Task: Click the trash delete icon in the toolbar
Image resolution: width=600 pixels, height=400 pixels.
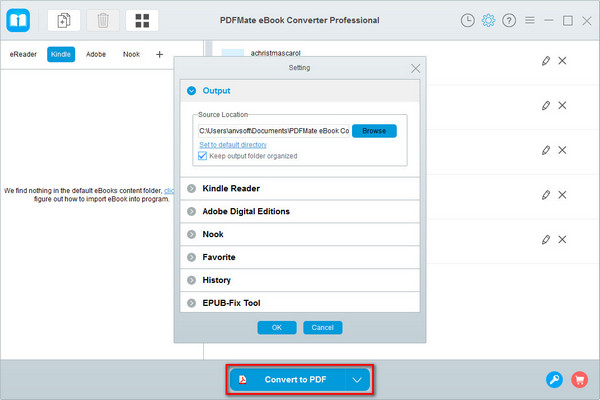Action: (x=103, y=20)
